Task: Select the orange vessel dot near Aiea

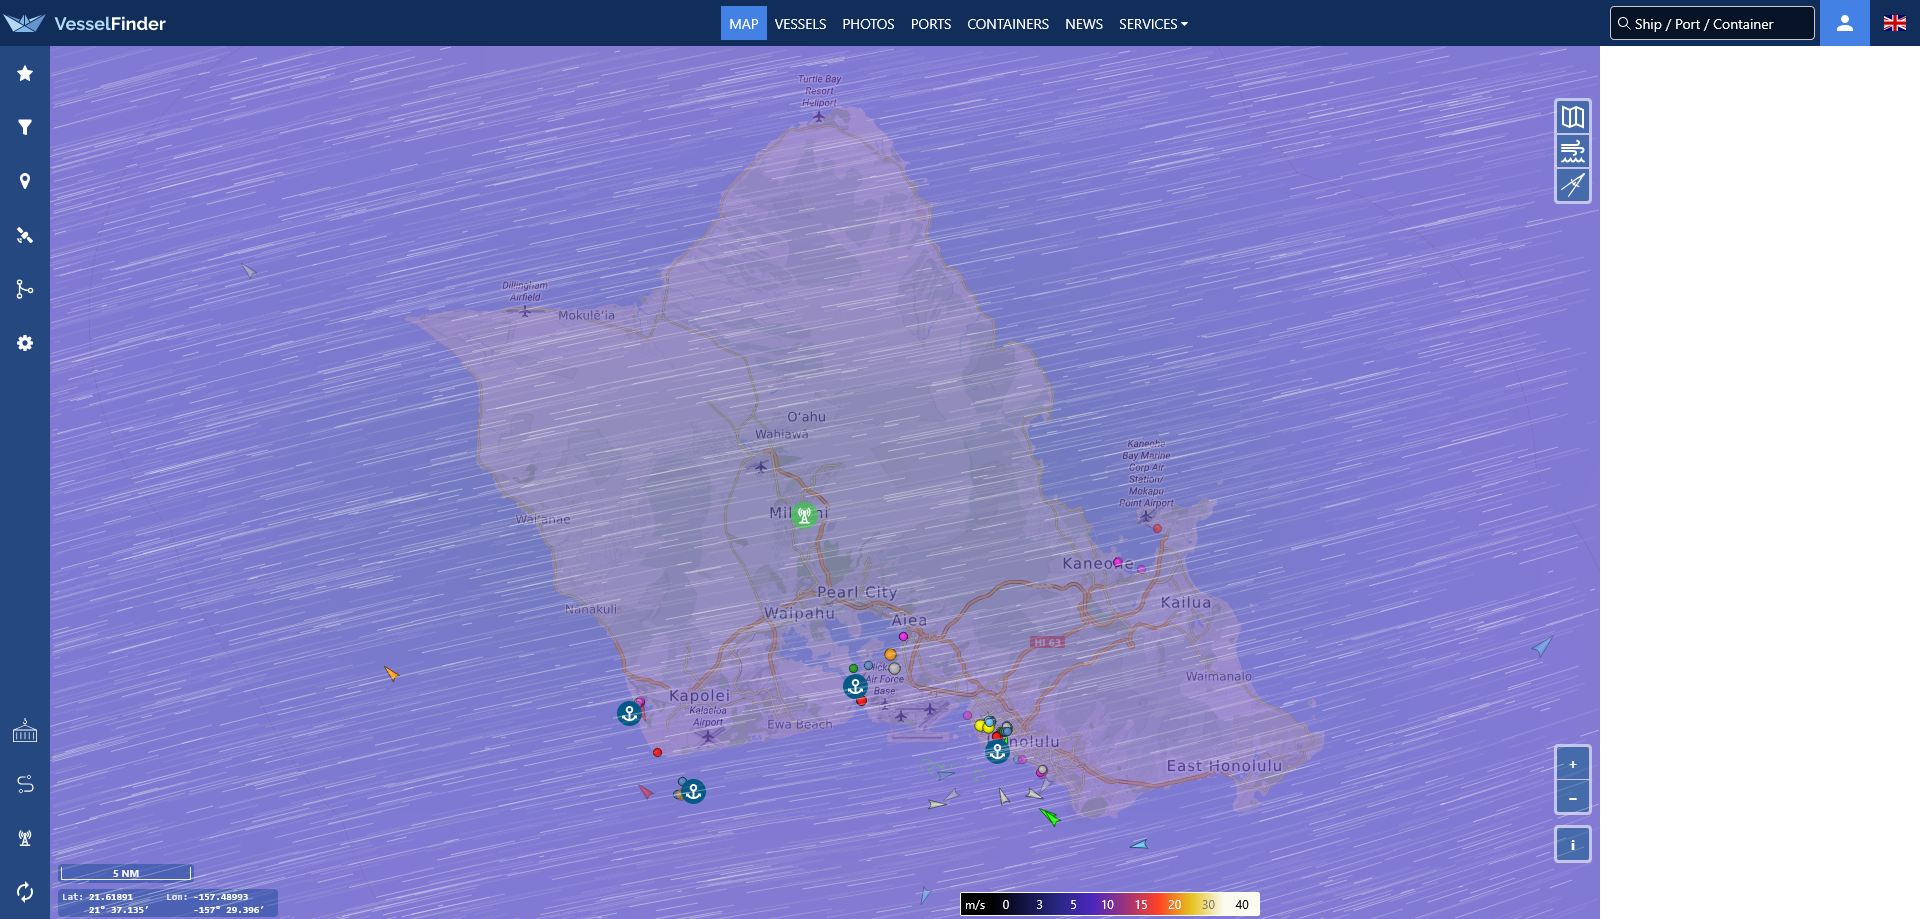Action: pos(890,655)
